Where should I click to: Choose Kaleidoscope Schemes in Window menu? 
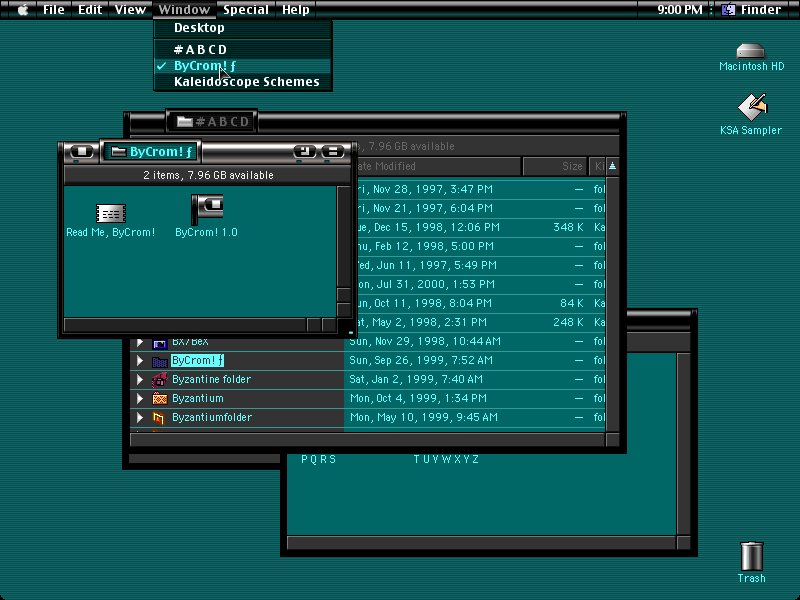(243, 82)
